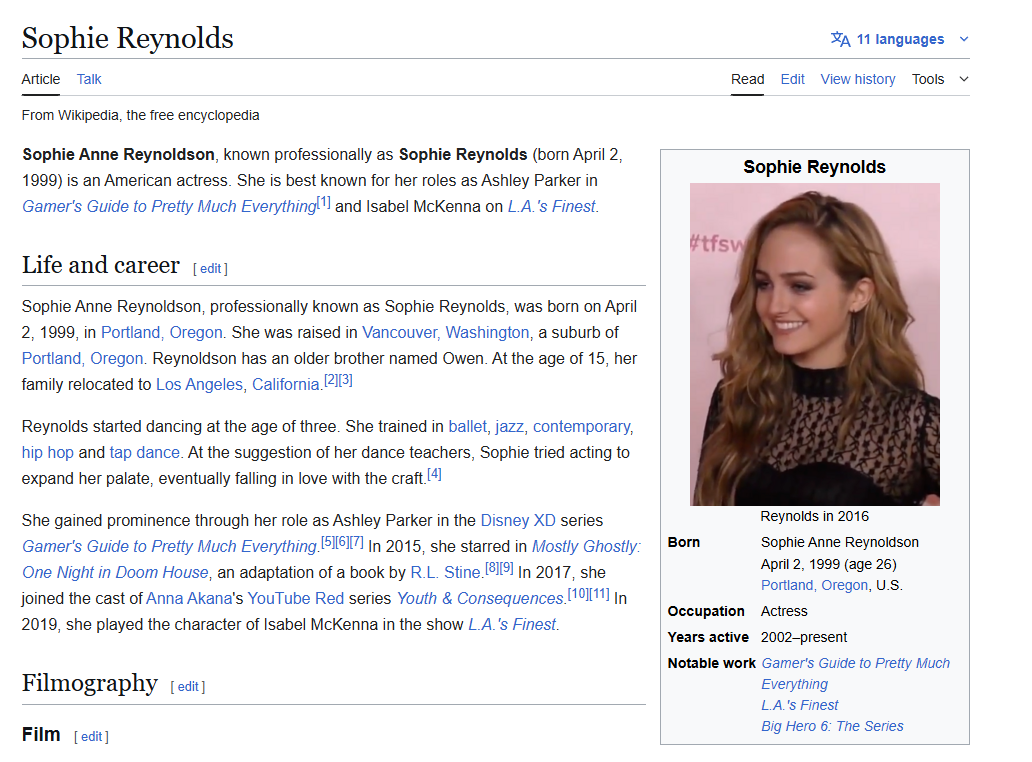Click the Sophie Reynolds page title
This screenshot has height=762, width=1032.
[x=128, y=38]
